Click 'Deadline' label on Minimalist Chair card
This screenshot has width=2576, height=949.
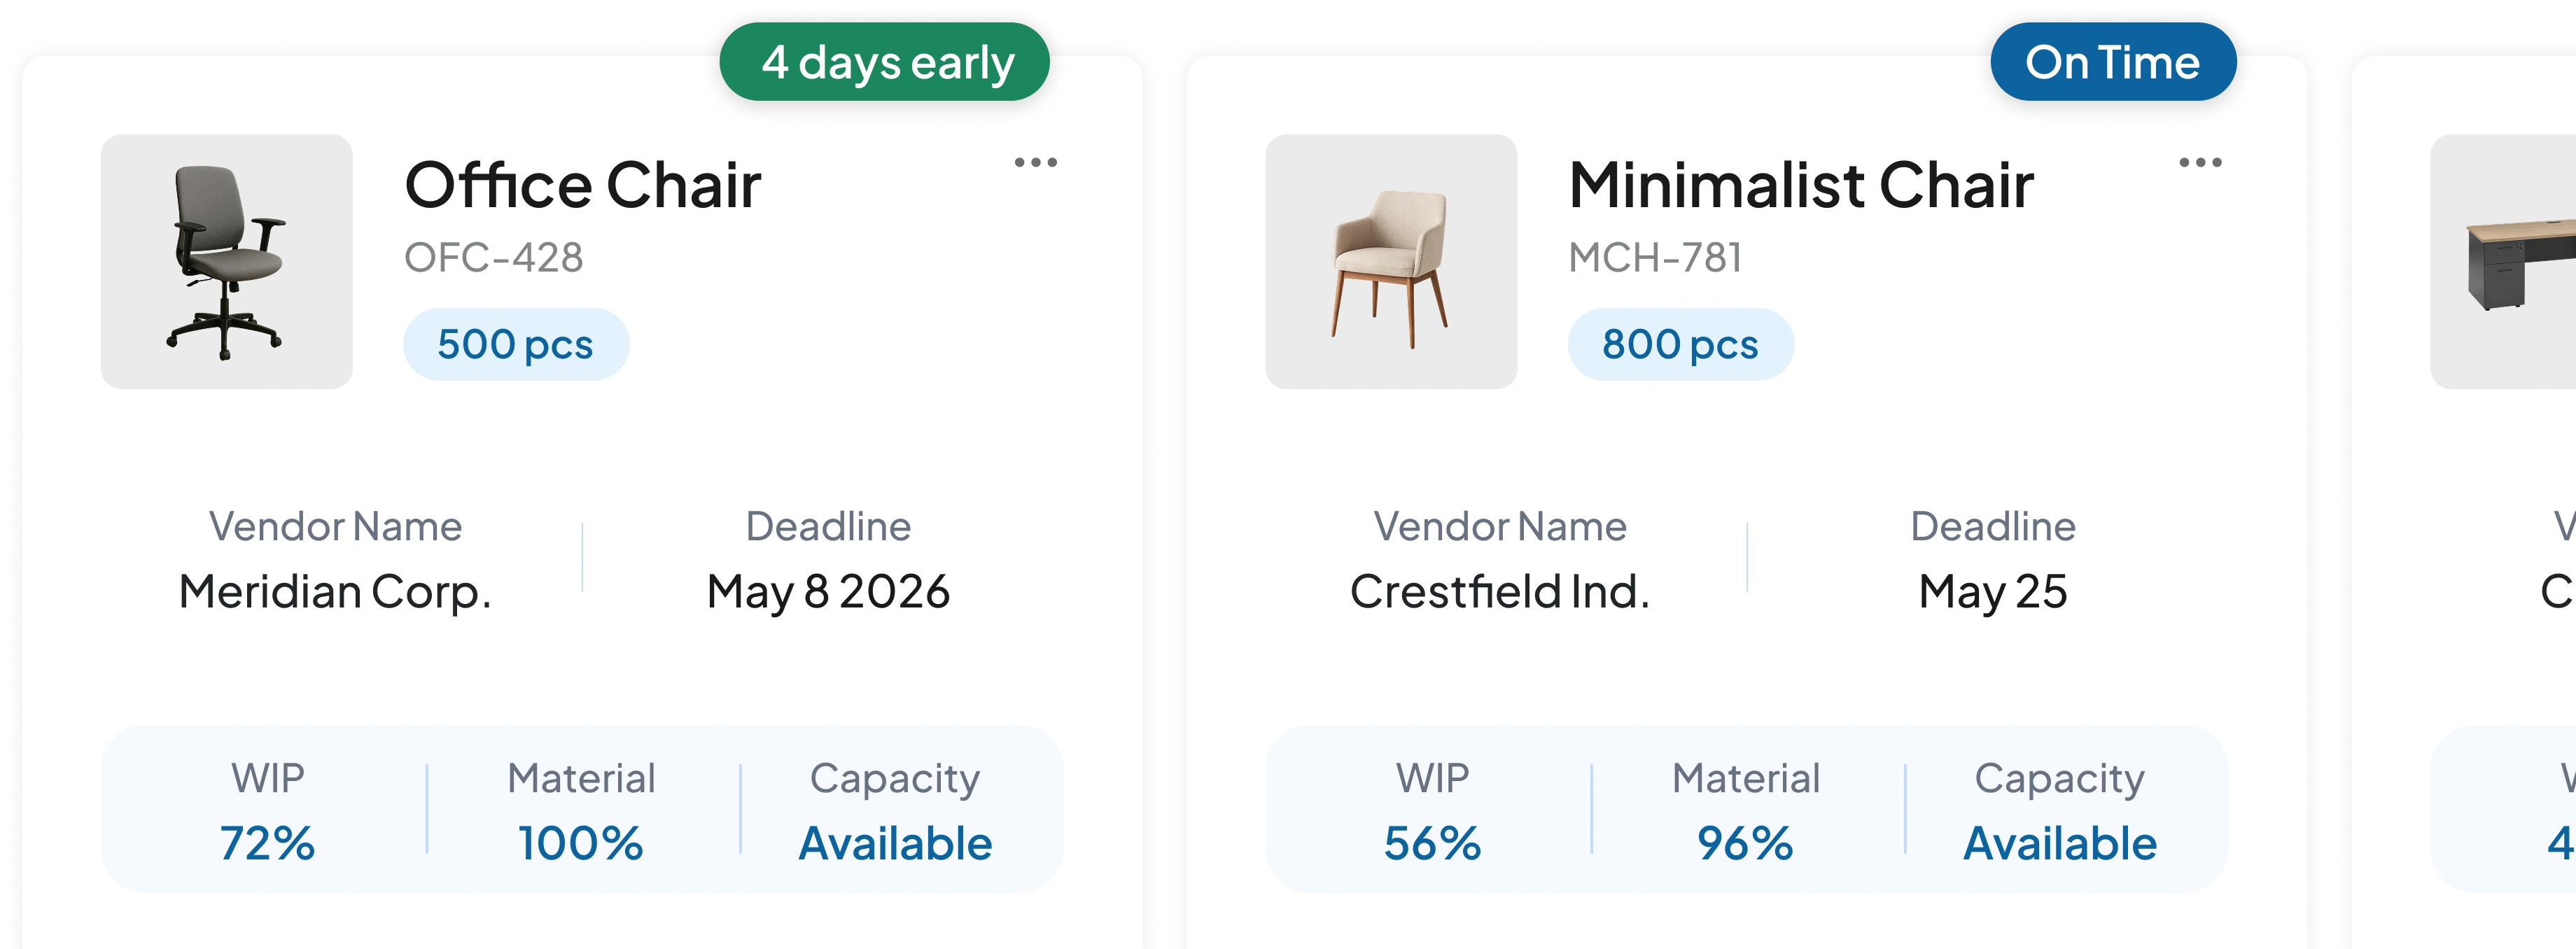pos(1993,526)
